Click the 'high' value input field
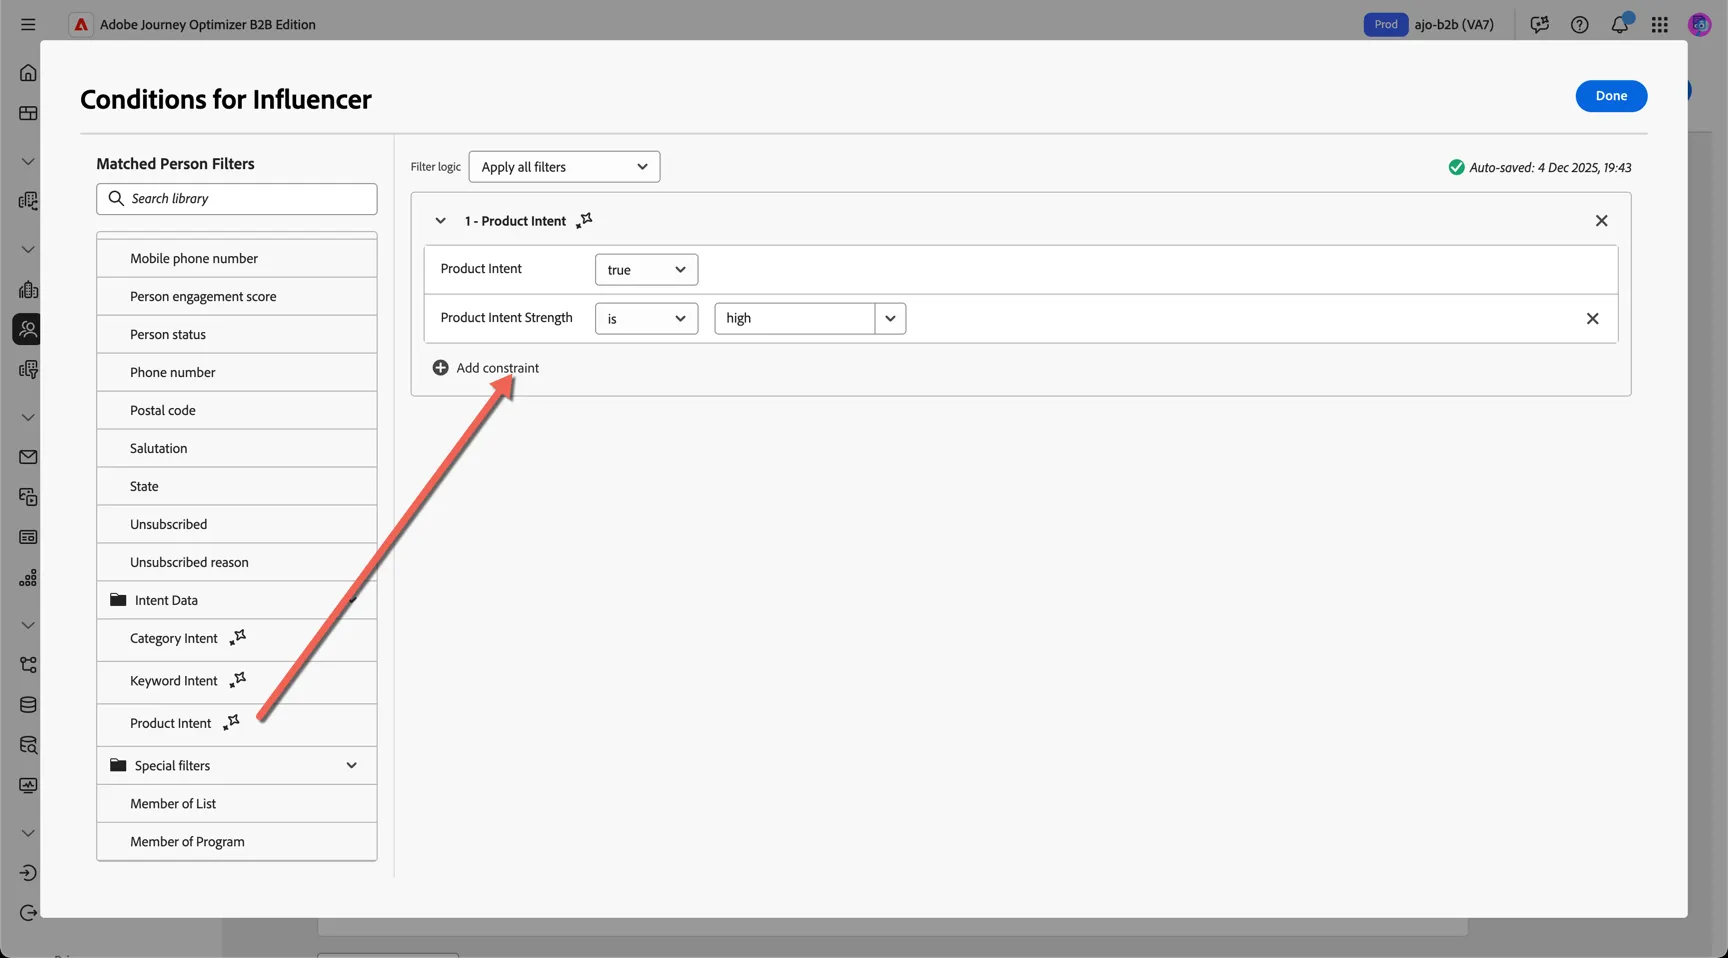1728x958 pixels. click(x=795, y=319)
